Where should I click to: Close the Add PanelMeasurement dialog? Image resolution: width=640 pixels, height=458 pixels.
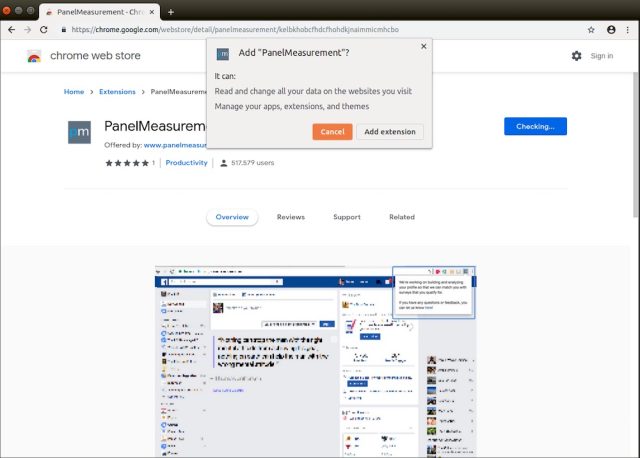[423, 46]
